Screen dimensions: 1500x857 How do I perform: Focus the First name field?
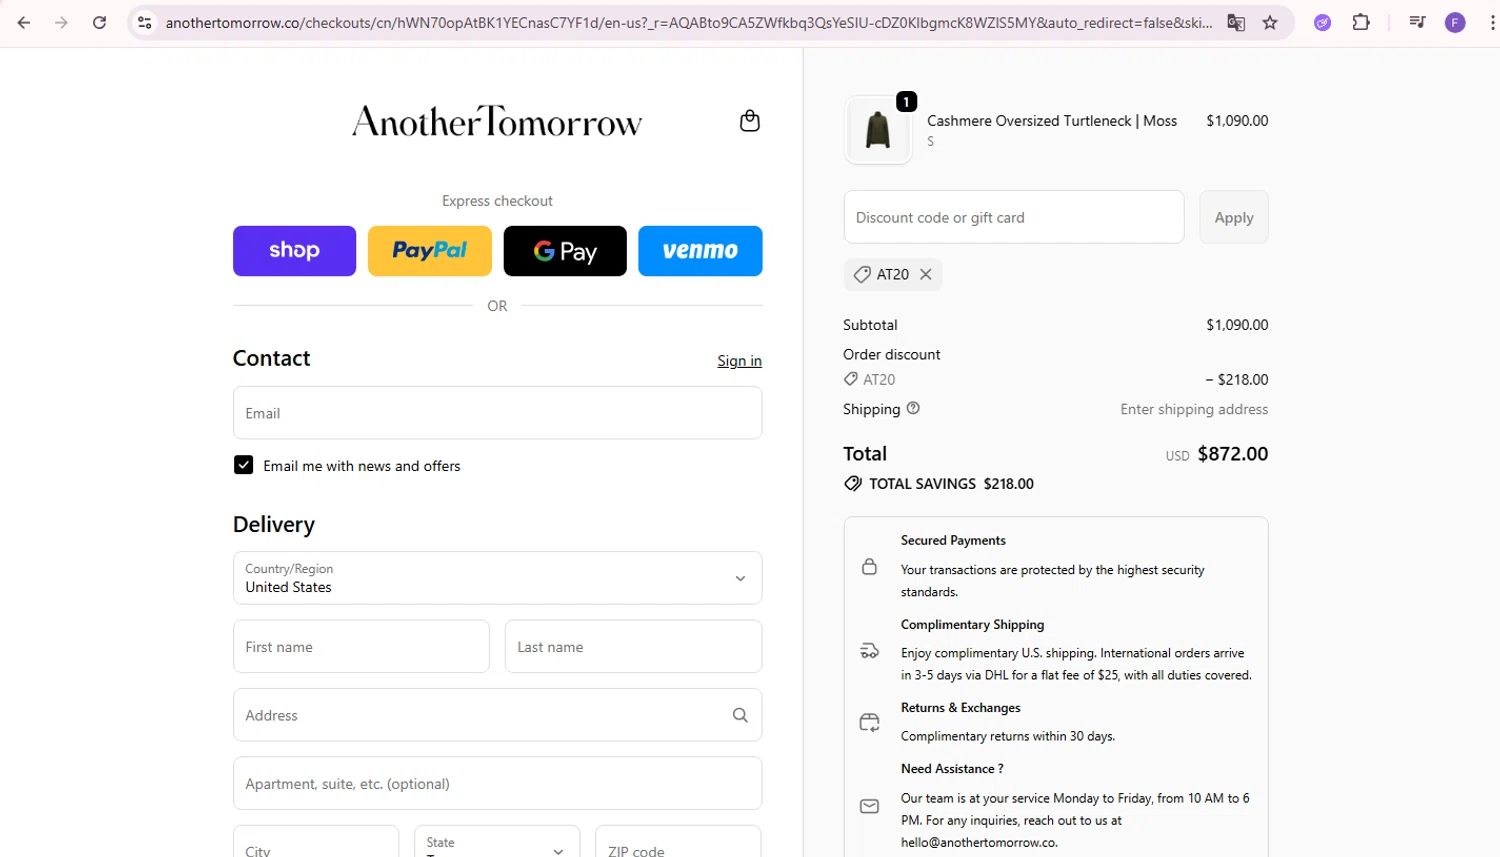(361, 647)
